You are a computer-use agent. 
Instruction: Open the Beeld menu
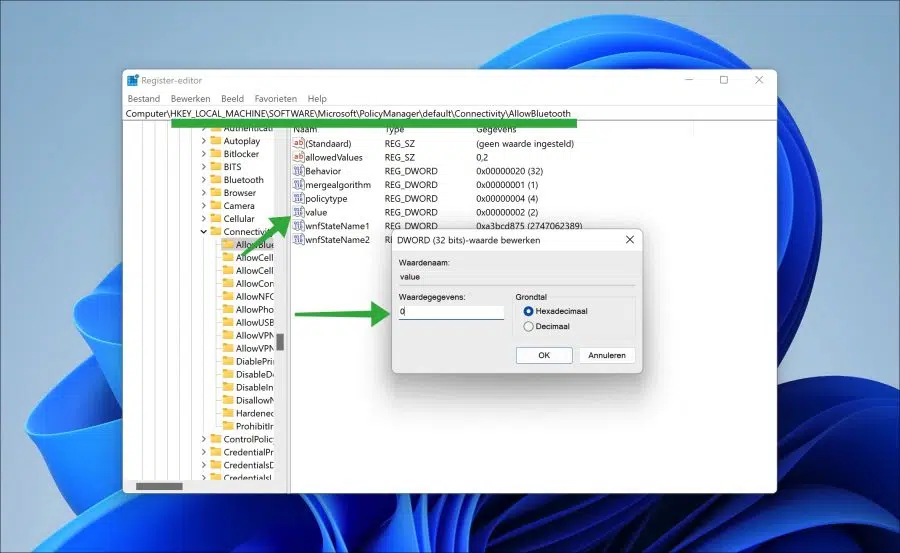tap(232, 99)
